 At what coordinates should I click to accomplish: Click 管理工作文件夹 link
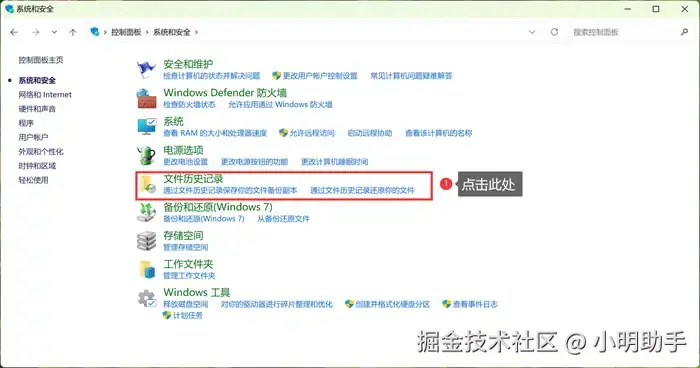(189, 276)
